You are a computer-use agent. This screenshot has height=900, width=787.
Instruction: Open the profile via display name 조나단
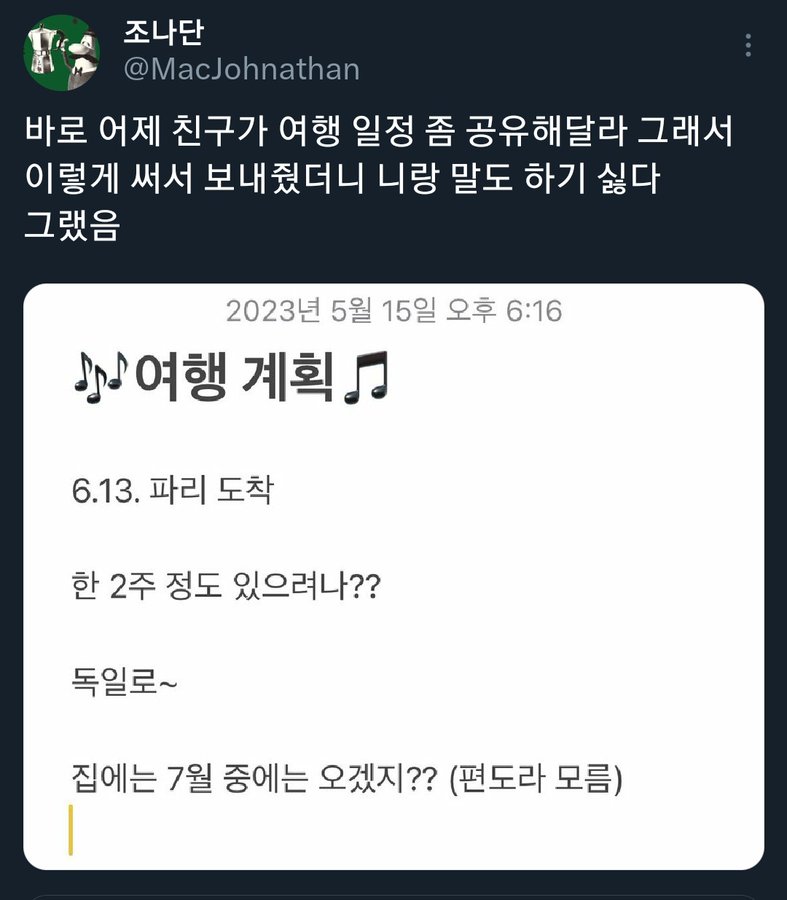click(x=165, y=32)
